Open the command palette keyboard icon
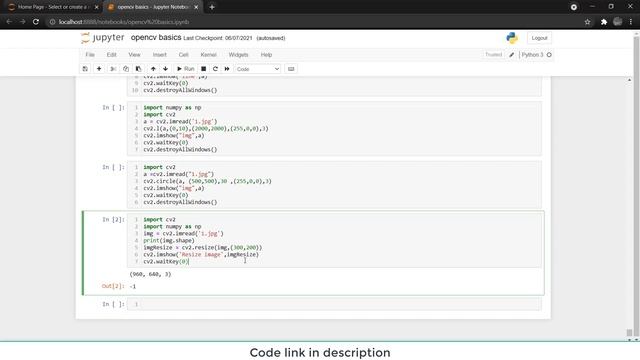The height and width of the screenshot is (360, 640). click(x=291, y=69)
